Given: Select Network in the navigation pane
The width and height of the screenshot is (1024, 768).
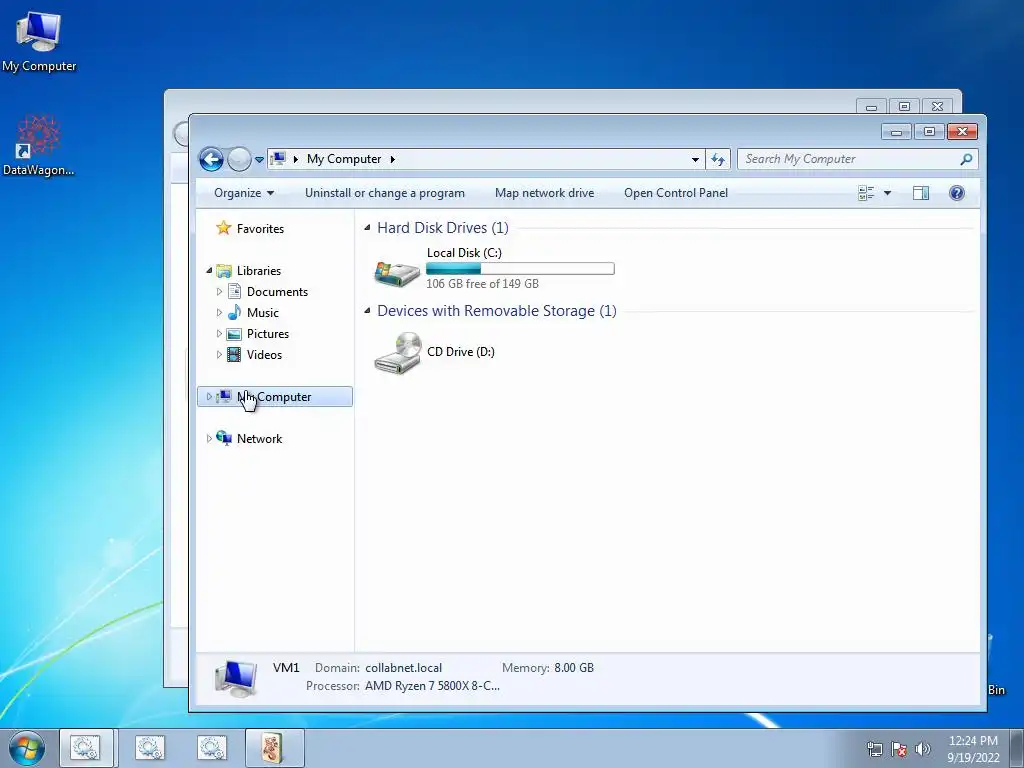Looking at the screenshot, I should (x=259, y=438).
